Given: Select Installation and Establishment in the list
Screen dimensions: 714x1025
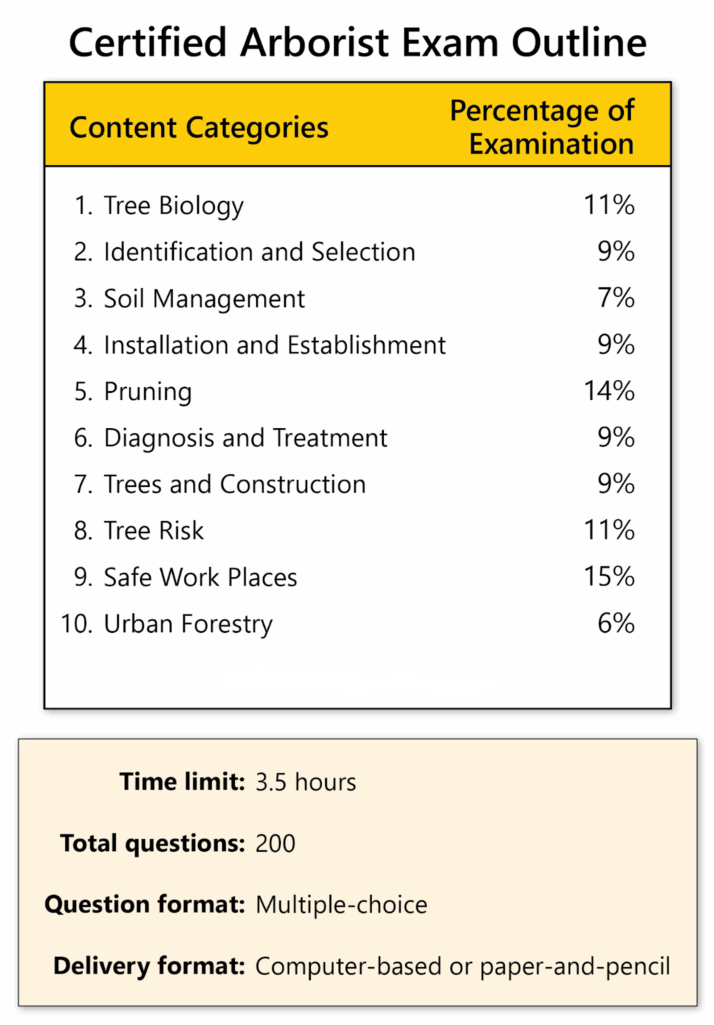Looking at the screenshot, I should (274, 345).
